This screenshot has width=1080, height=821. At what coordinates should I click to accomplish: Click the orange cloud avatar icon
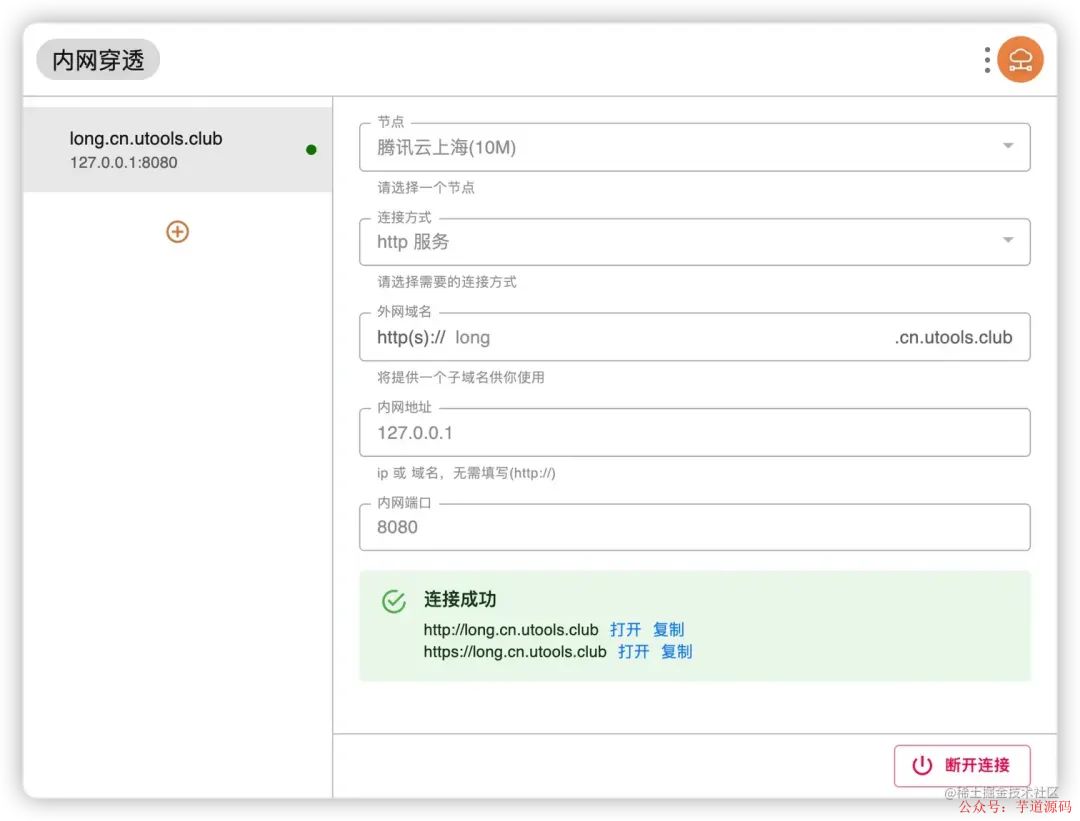point(1021,60)
